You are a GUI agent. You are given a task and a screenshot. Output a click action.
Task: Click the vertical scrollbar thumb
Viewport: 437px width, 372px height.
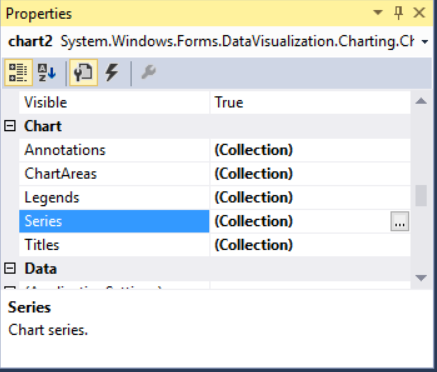pos(421,196)
